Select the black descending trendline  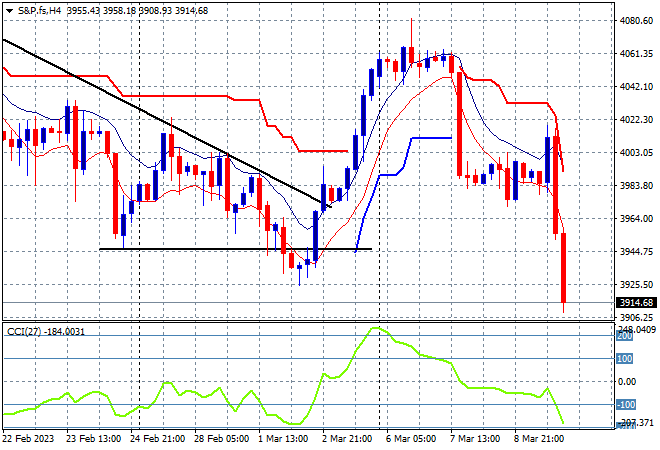[x=166, y=122]
